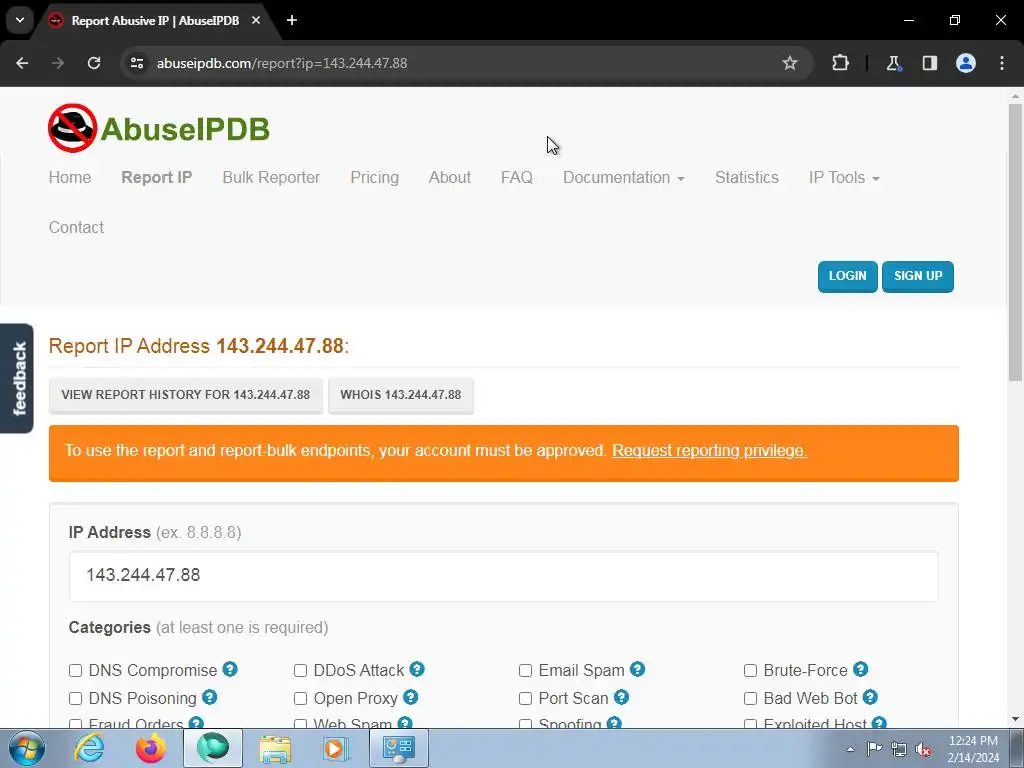
Task: Open the FAQ page
Action: 517,178
